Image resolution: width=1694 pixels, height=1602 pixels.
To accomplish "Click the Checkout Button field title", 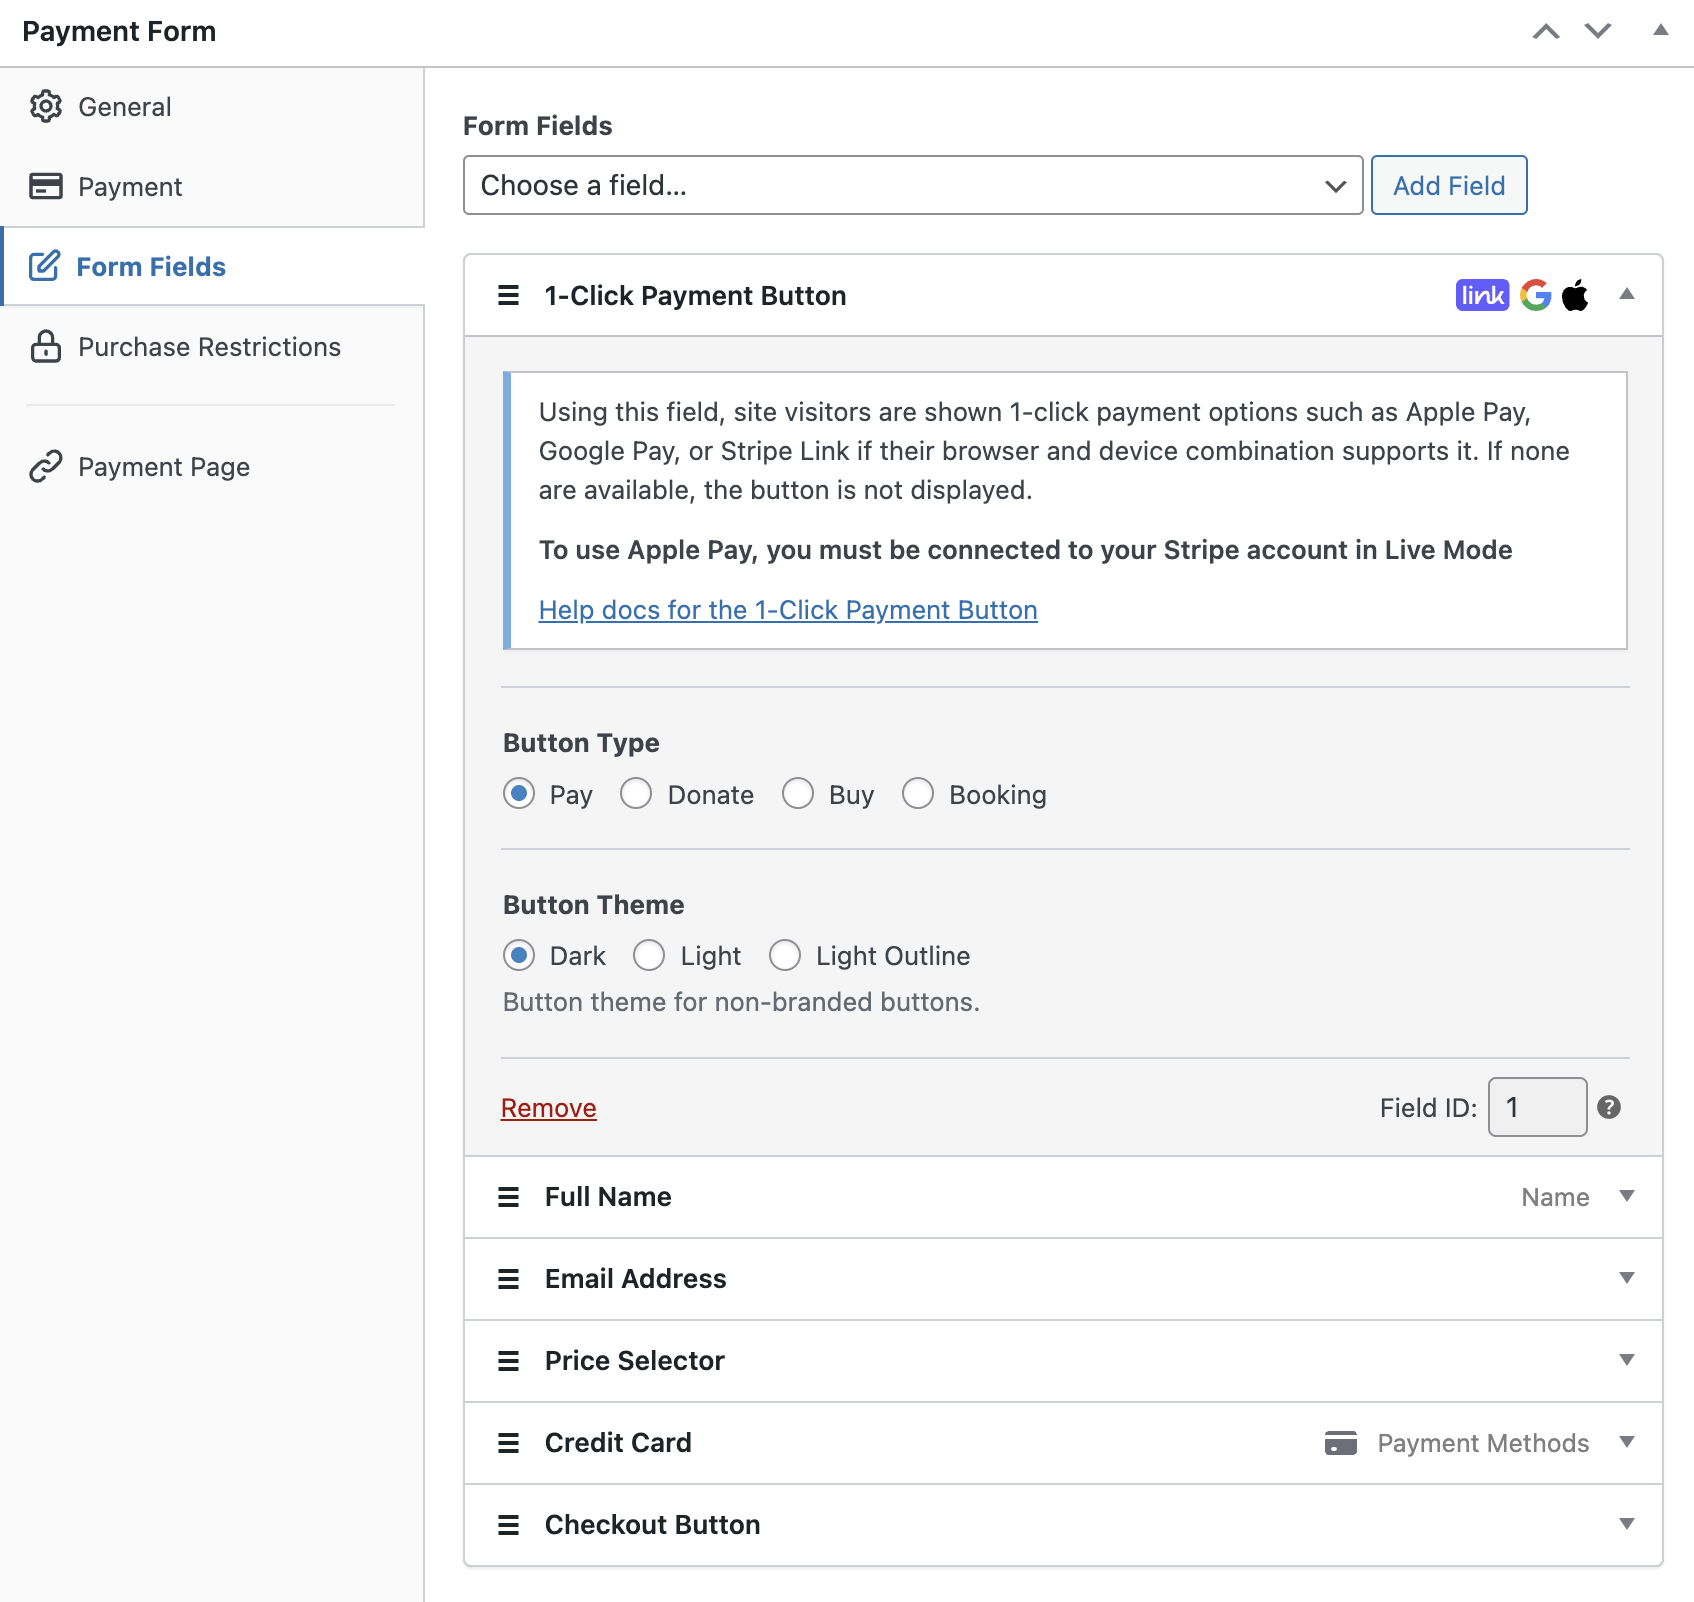I will coord(653,1525).
